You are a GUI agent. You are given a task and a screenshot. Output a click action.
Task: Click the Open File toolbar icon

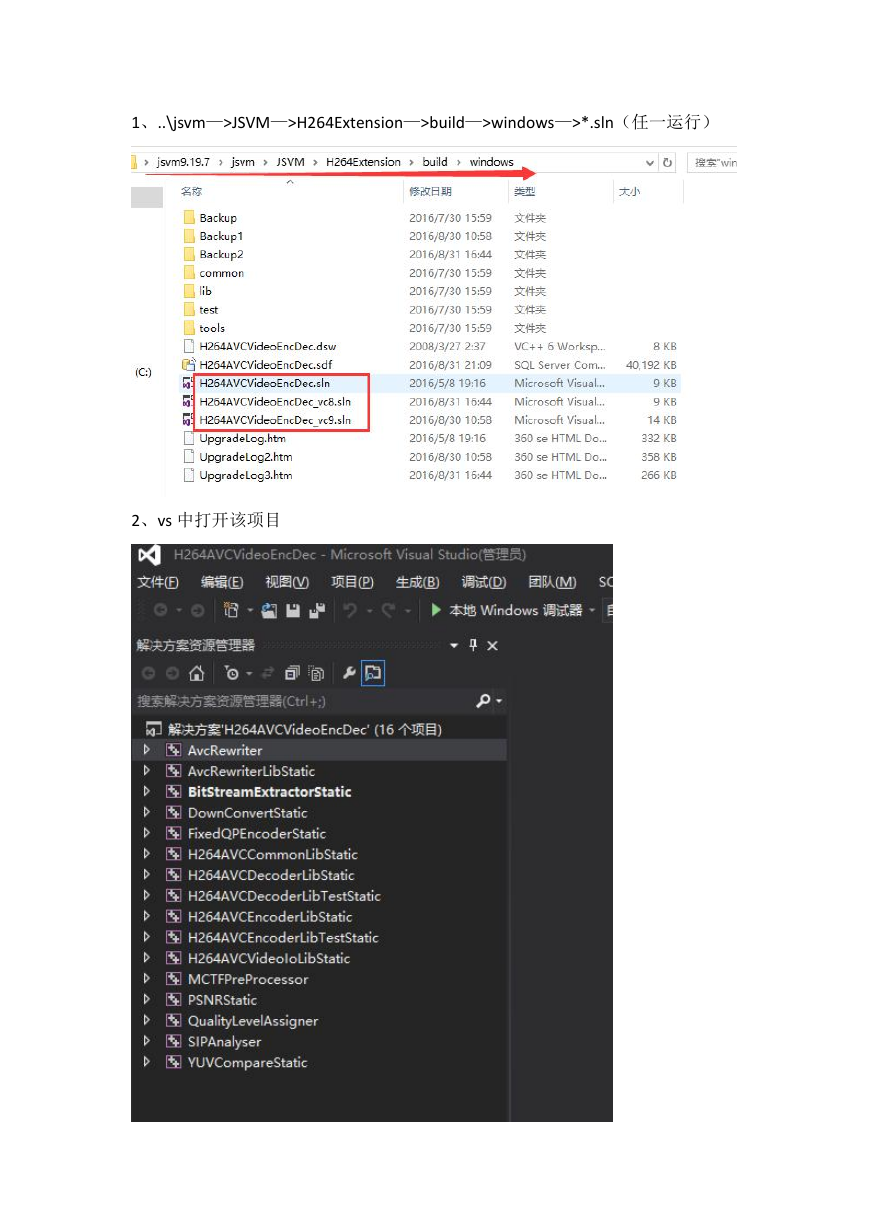(269, 610)
